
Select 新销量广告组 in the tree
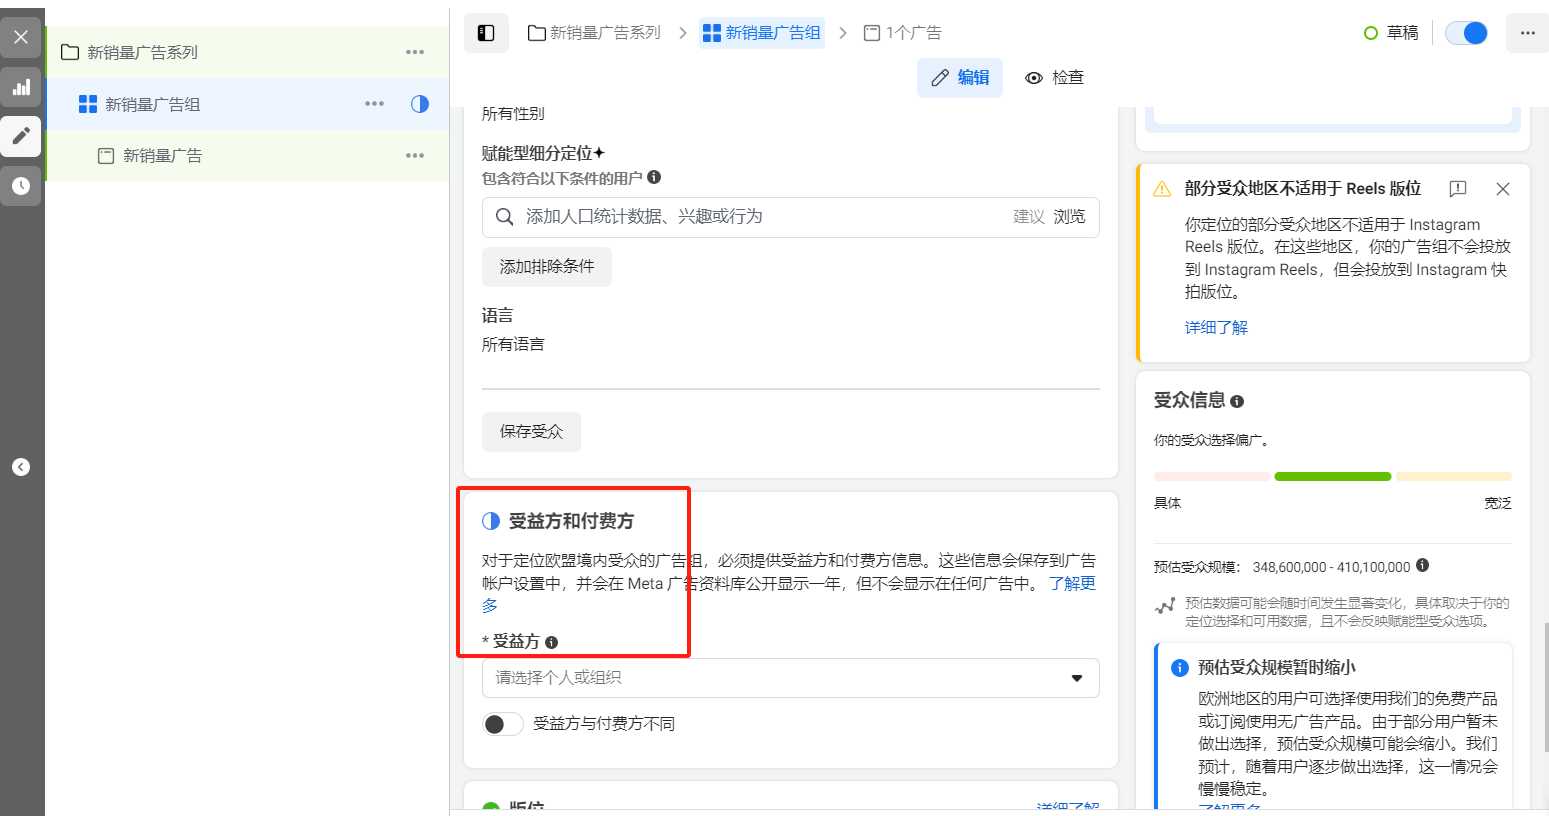[x=152, y=104]
